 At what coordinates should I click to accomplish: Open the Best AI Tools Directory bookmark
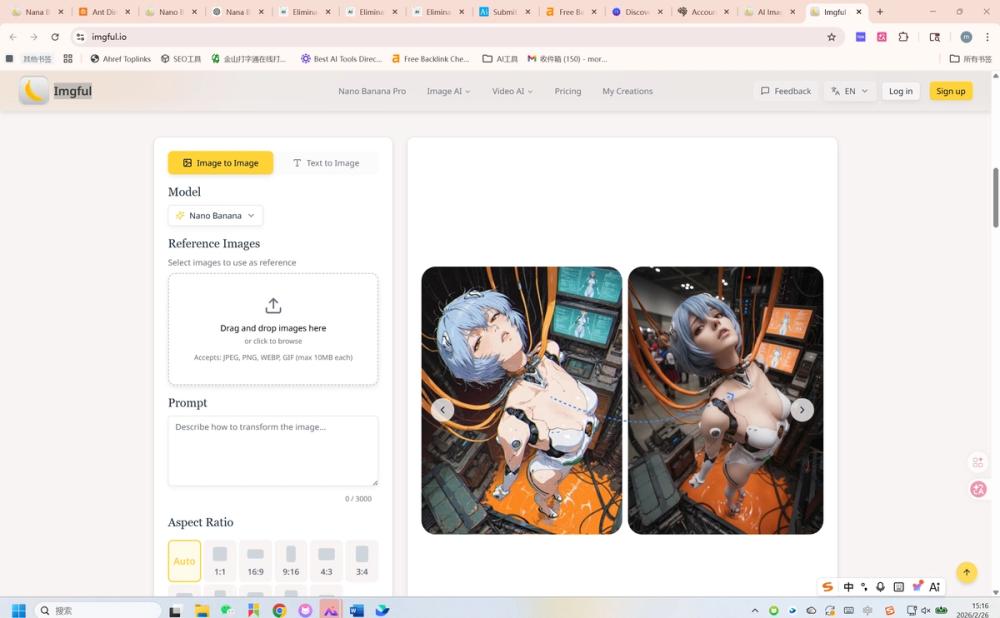(341, 59)
